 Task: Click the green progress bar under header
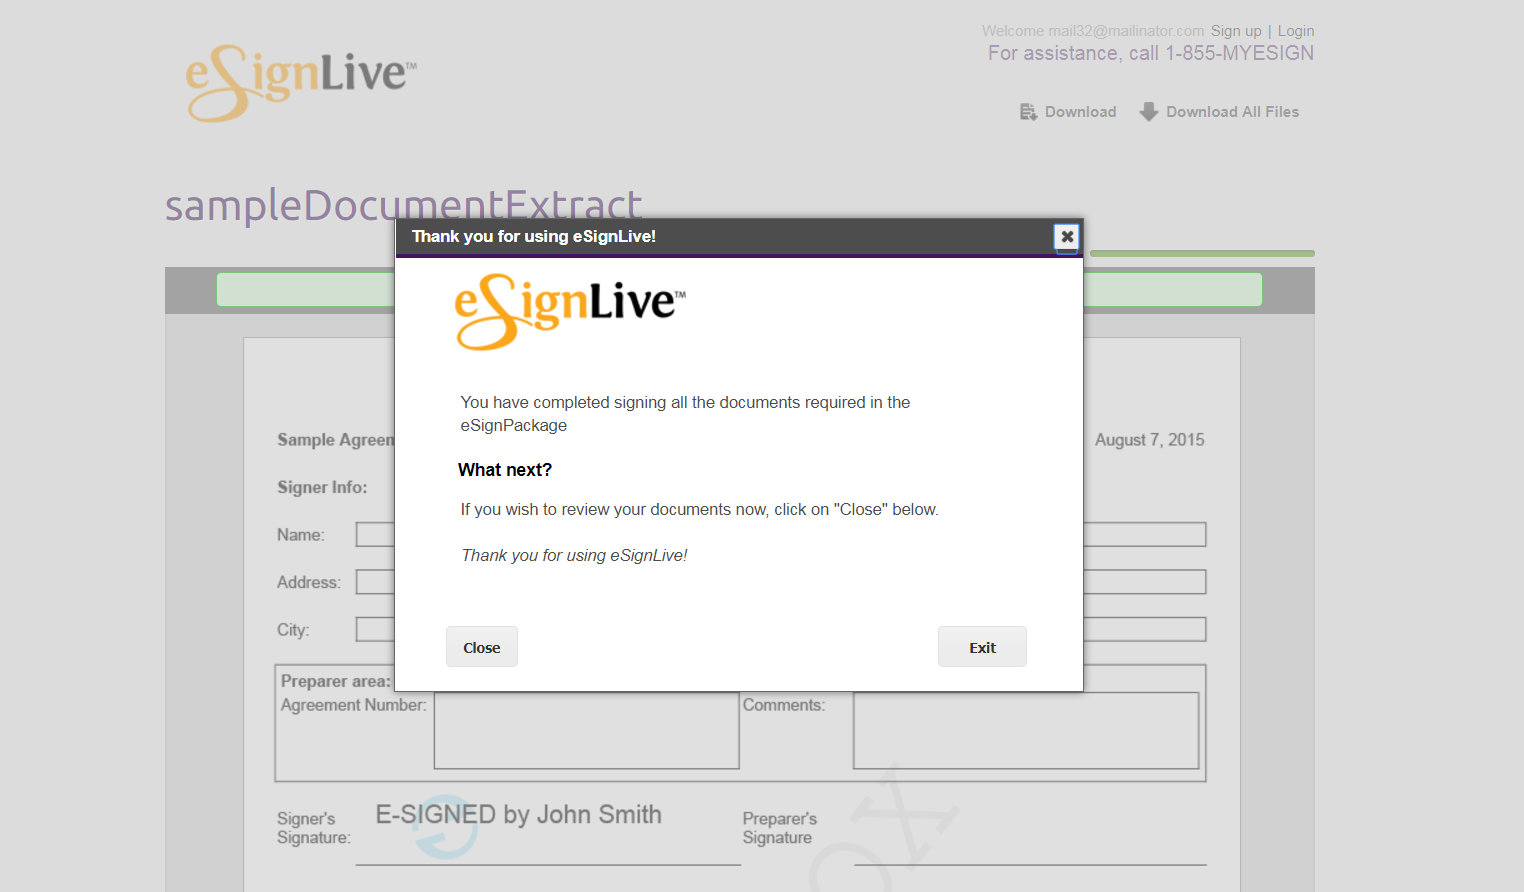pyautogui.click(x=1202, y=254)
